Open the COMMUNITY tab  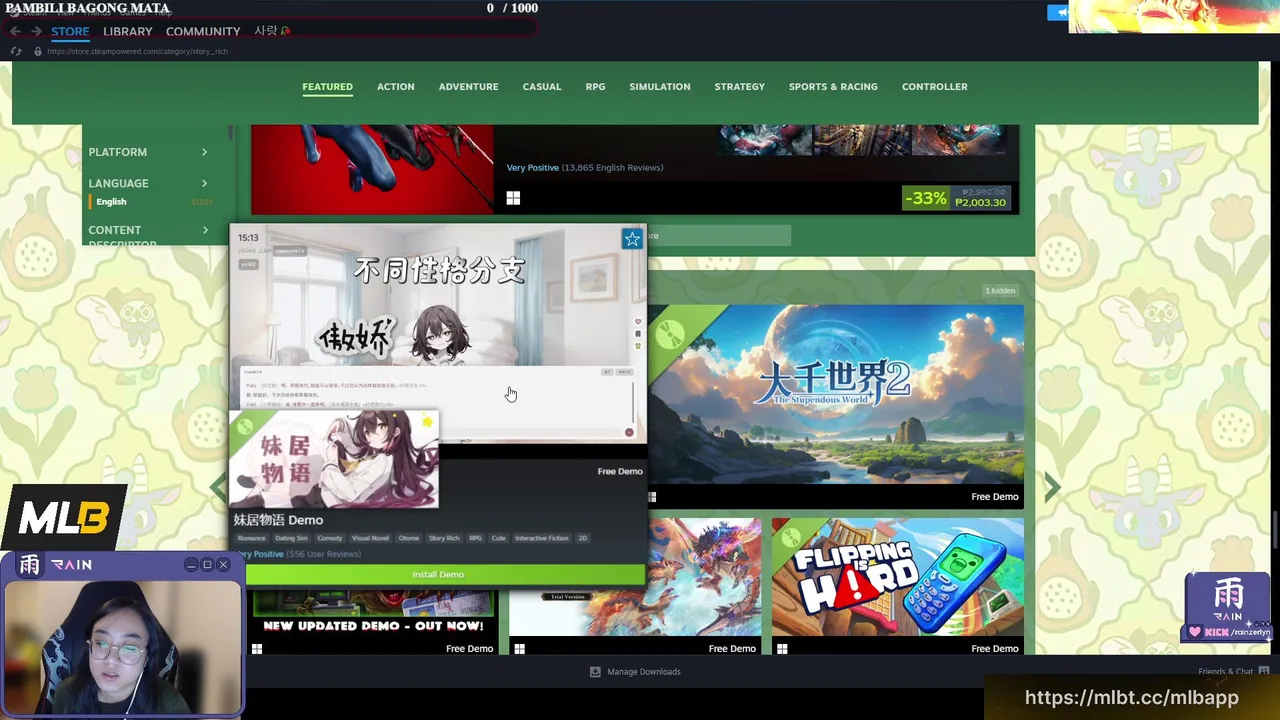pos(203,31)
